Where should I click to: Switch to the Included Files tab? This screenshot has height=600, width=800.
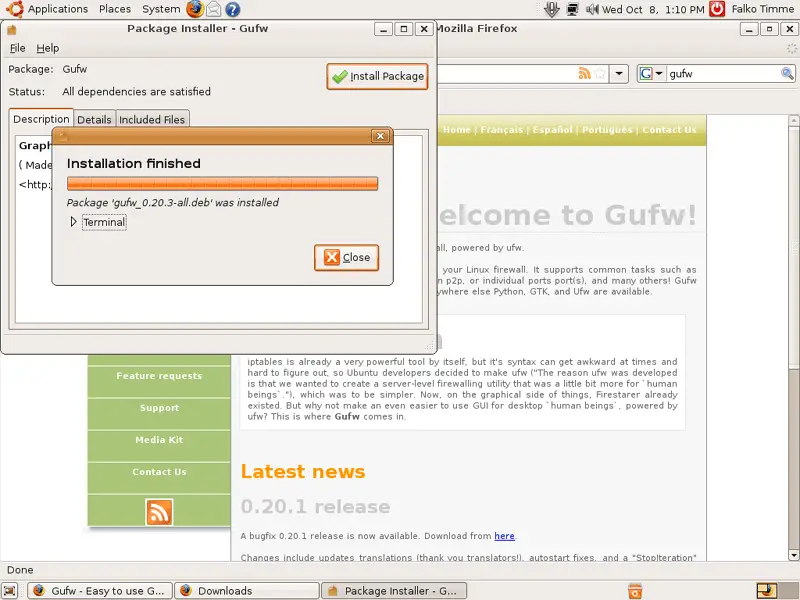[x=152, y=119]
